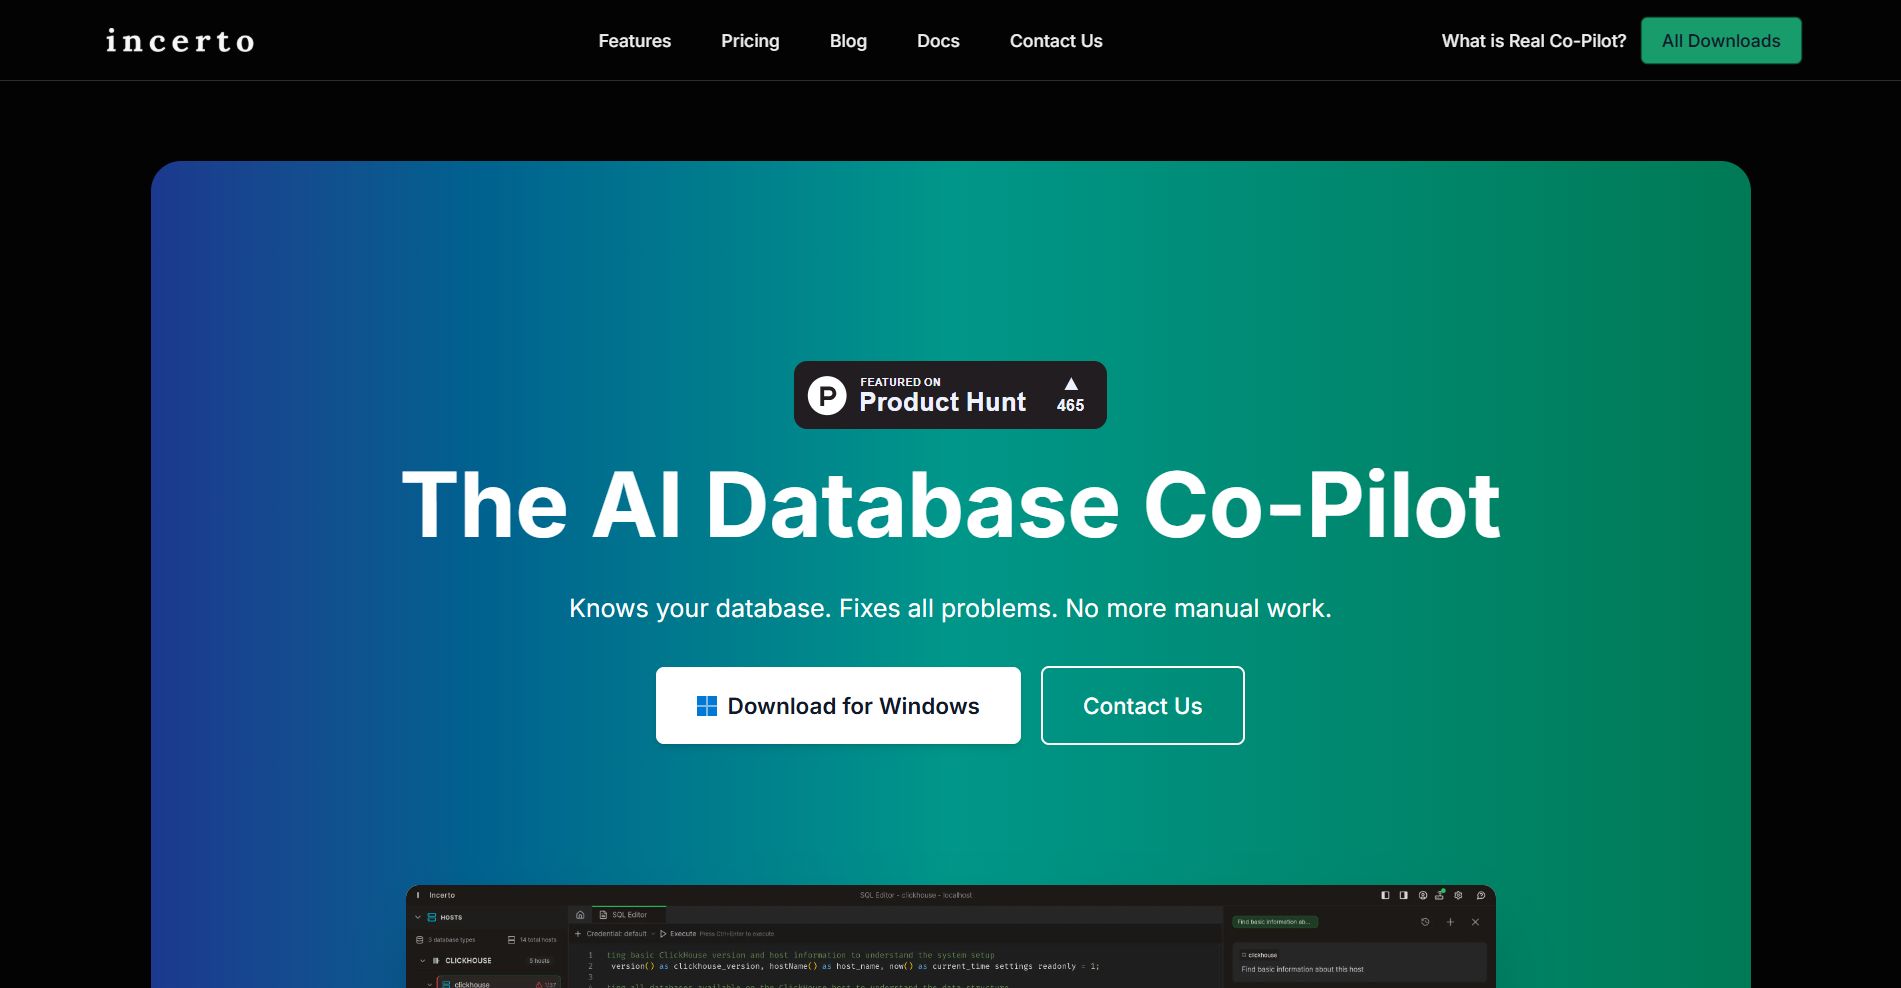Open the Features nav item
This screenshot has height=988, width=1901.
(x=634, y=41)
